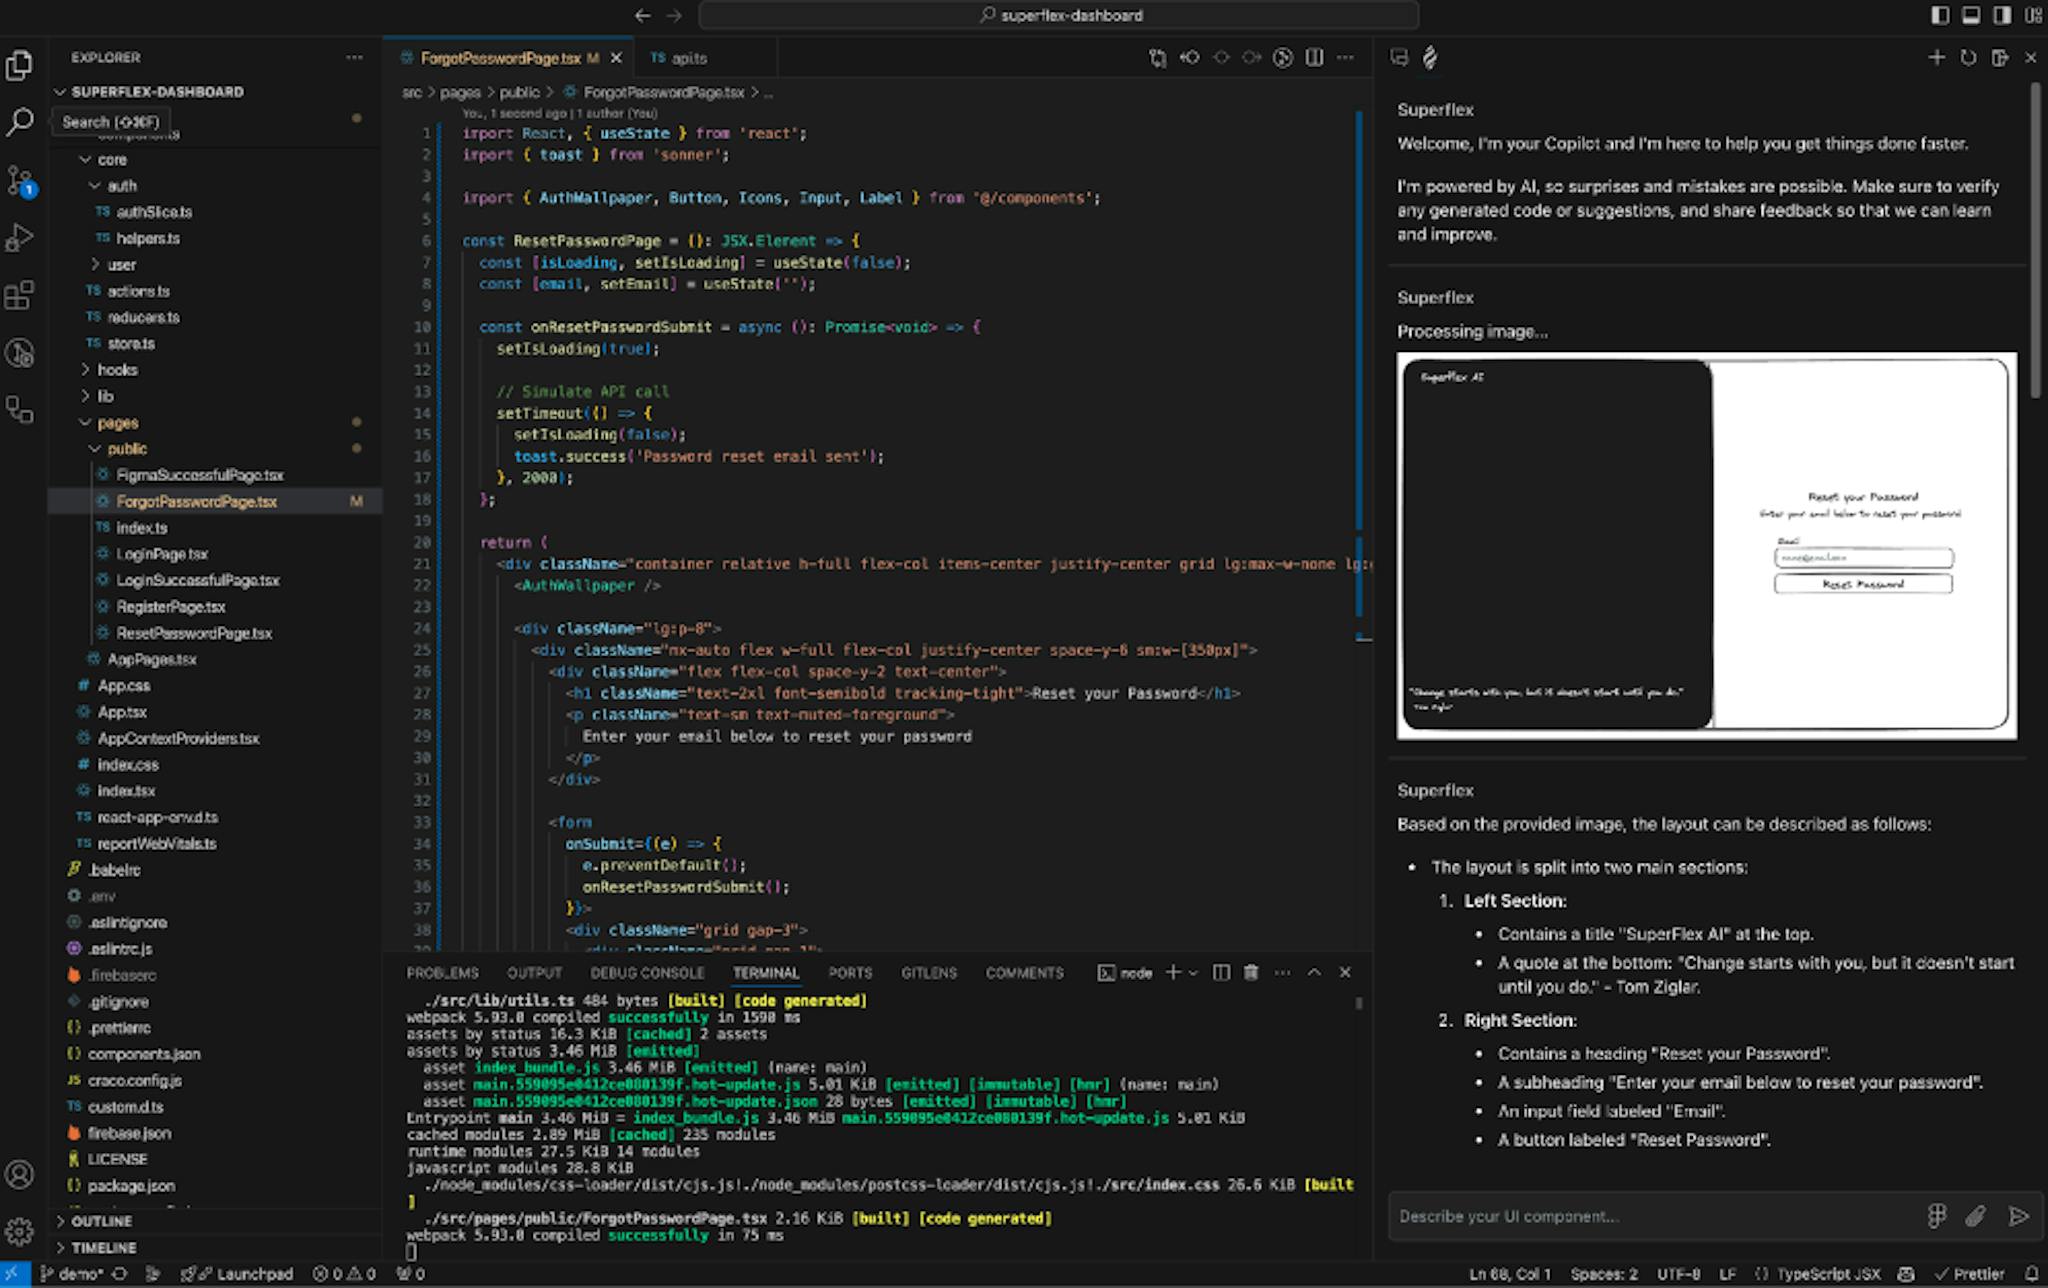Toggle the secondary sidebar layout control
This screenshot has height=1288, width=2048.
[2001, 16]
